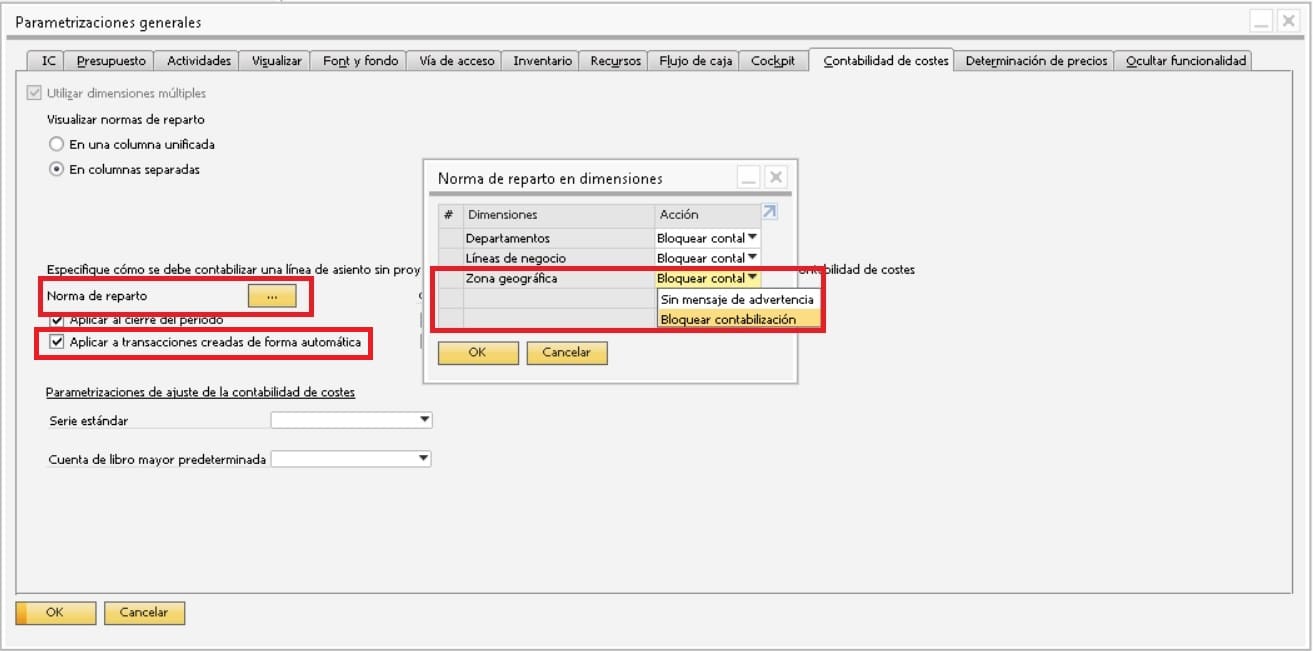The width and height of the screenshot is (1313, 651).
Task: Switch to the Inventario tab
Action: (x=542, y=61)
